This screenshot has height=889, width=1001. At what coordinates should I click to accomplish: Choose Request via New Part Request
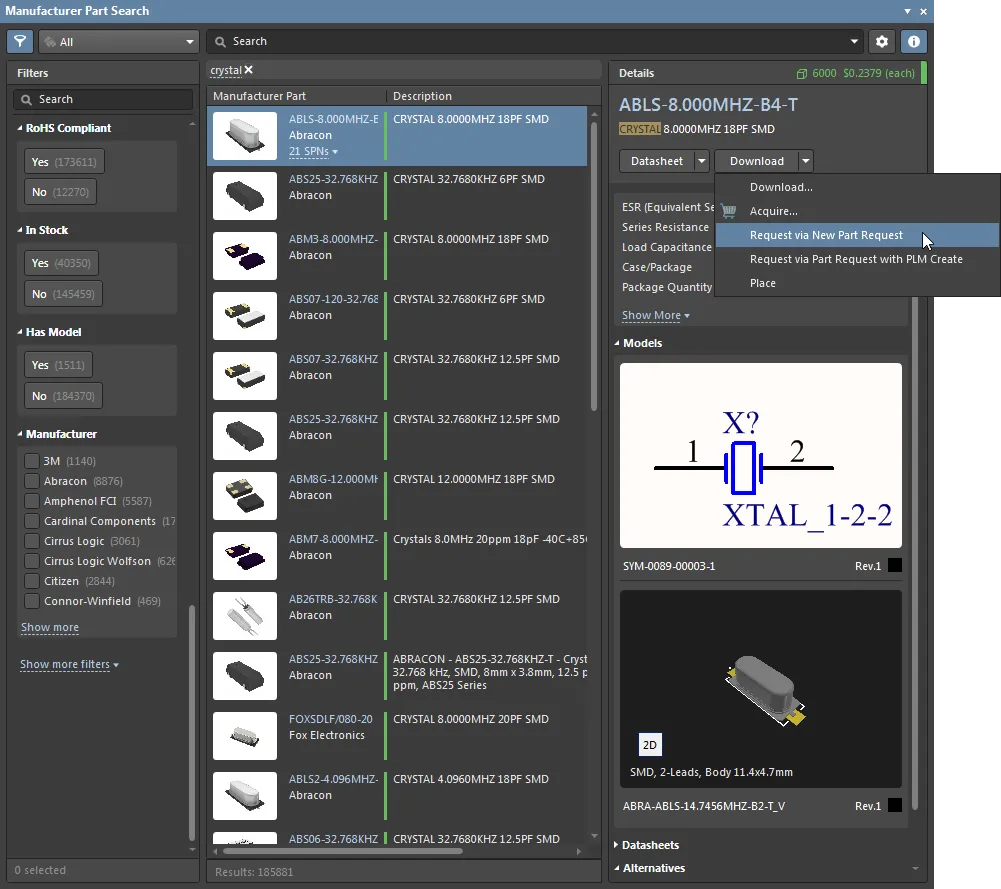[x=857, y=235]
